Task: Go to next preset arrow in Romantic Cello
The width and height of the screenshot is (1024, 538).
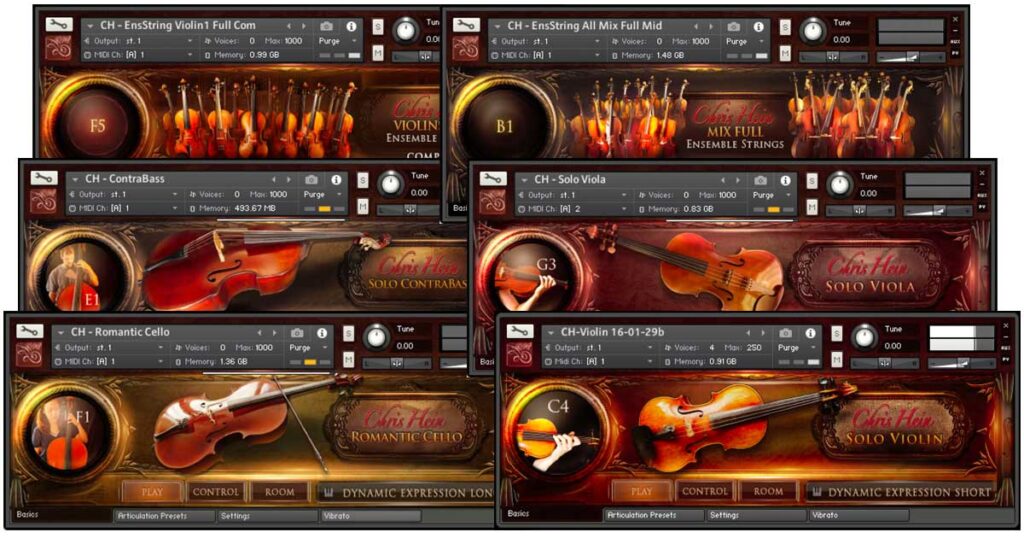Action: point(274,332)
